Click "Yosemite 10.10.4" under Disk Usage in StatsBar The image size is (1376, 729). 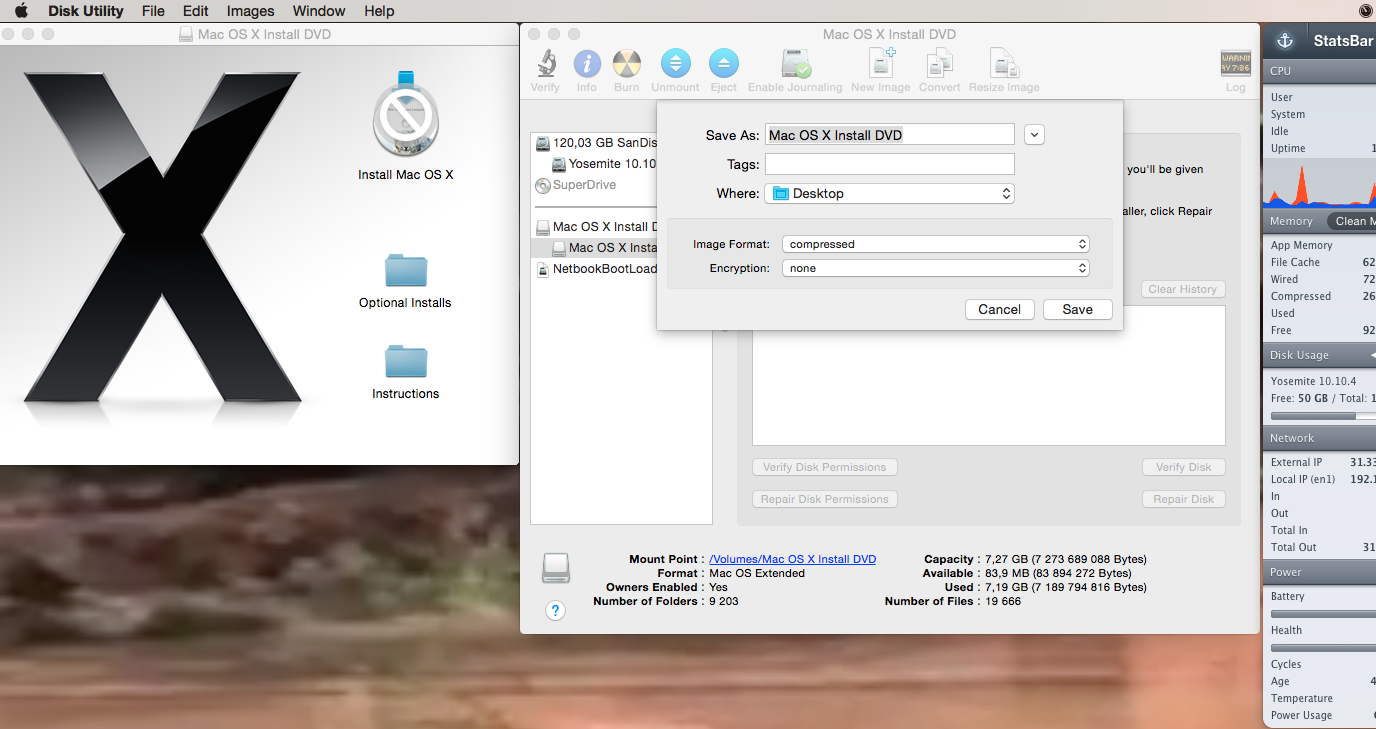1313,381
